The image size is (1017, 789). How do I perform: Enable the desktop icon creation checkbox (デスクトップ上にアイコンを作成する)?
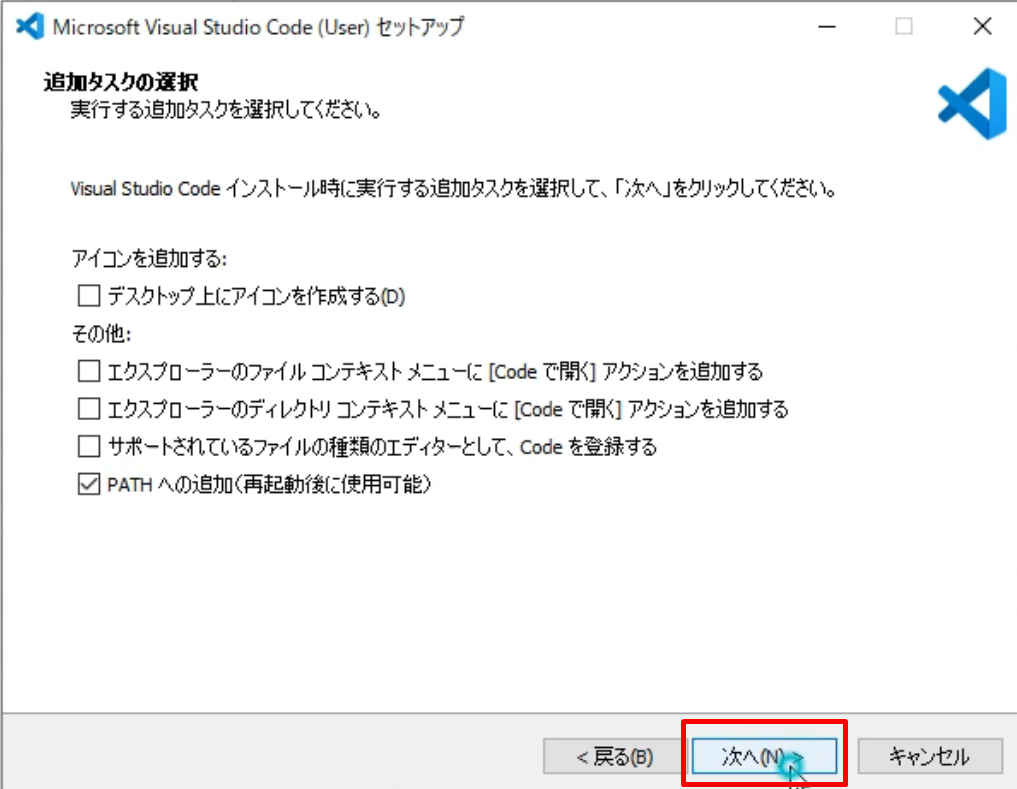tap(89, 296)
